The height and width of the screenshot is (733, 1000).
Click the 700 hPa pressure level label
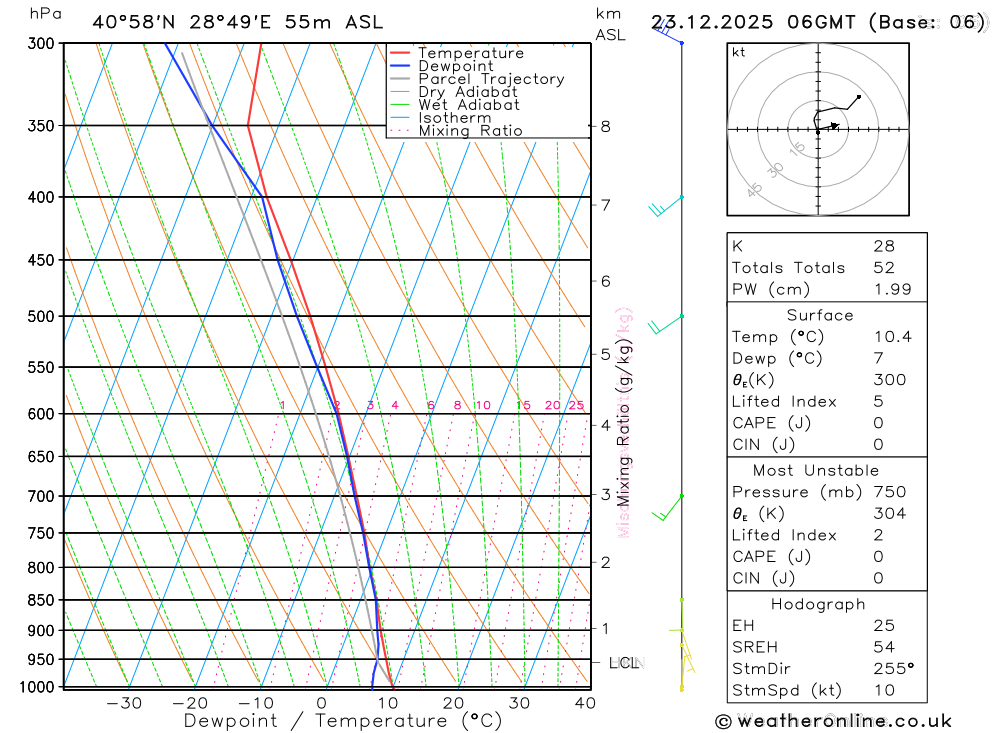click(x=41, y=496)
